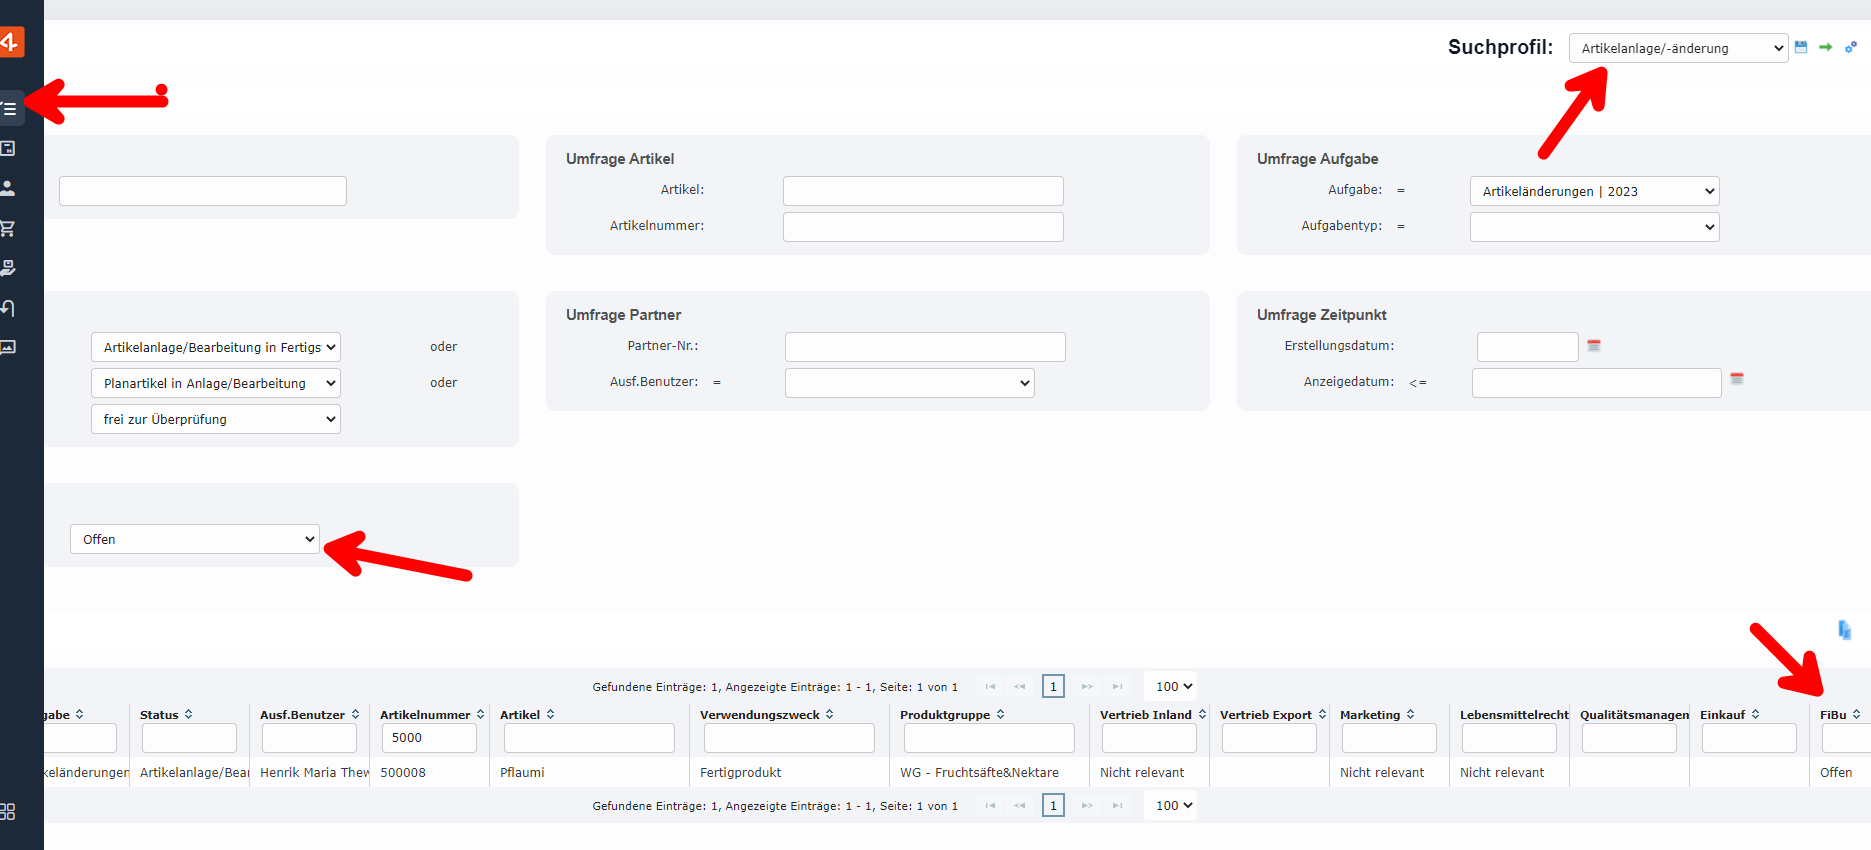Click the shopping cart sidebar icon
The height and width of the screenshot is (850, 1871).
click(8, 228)
